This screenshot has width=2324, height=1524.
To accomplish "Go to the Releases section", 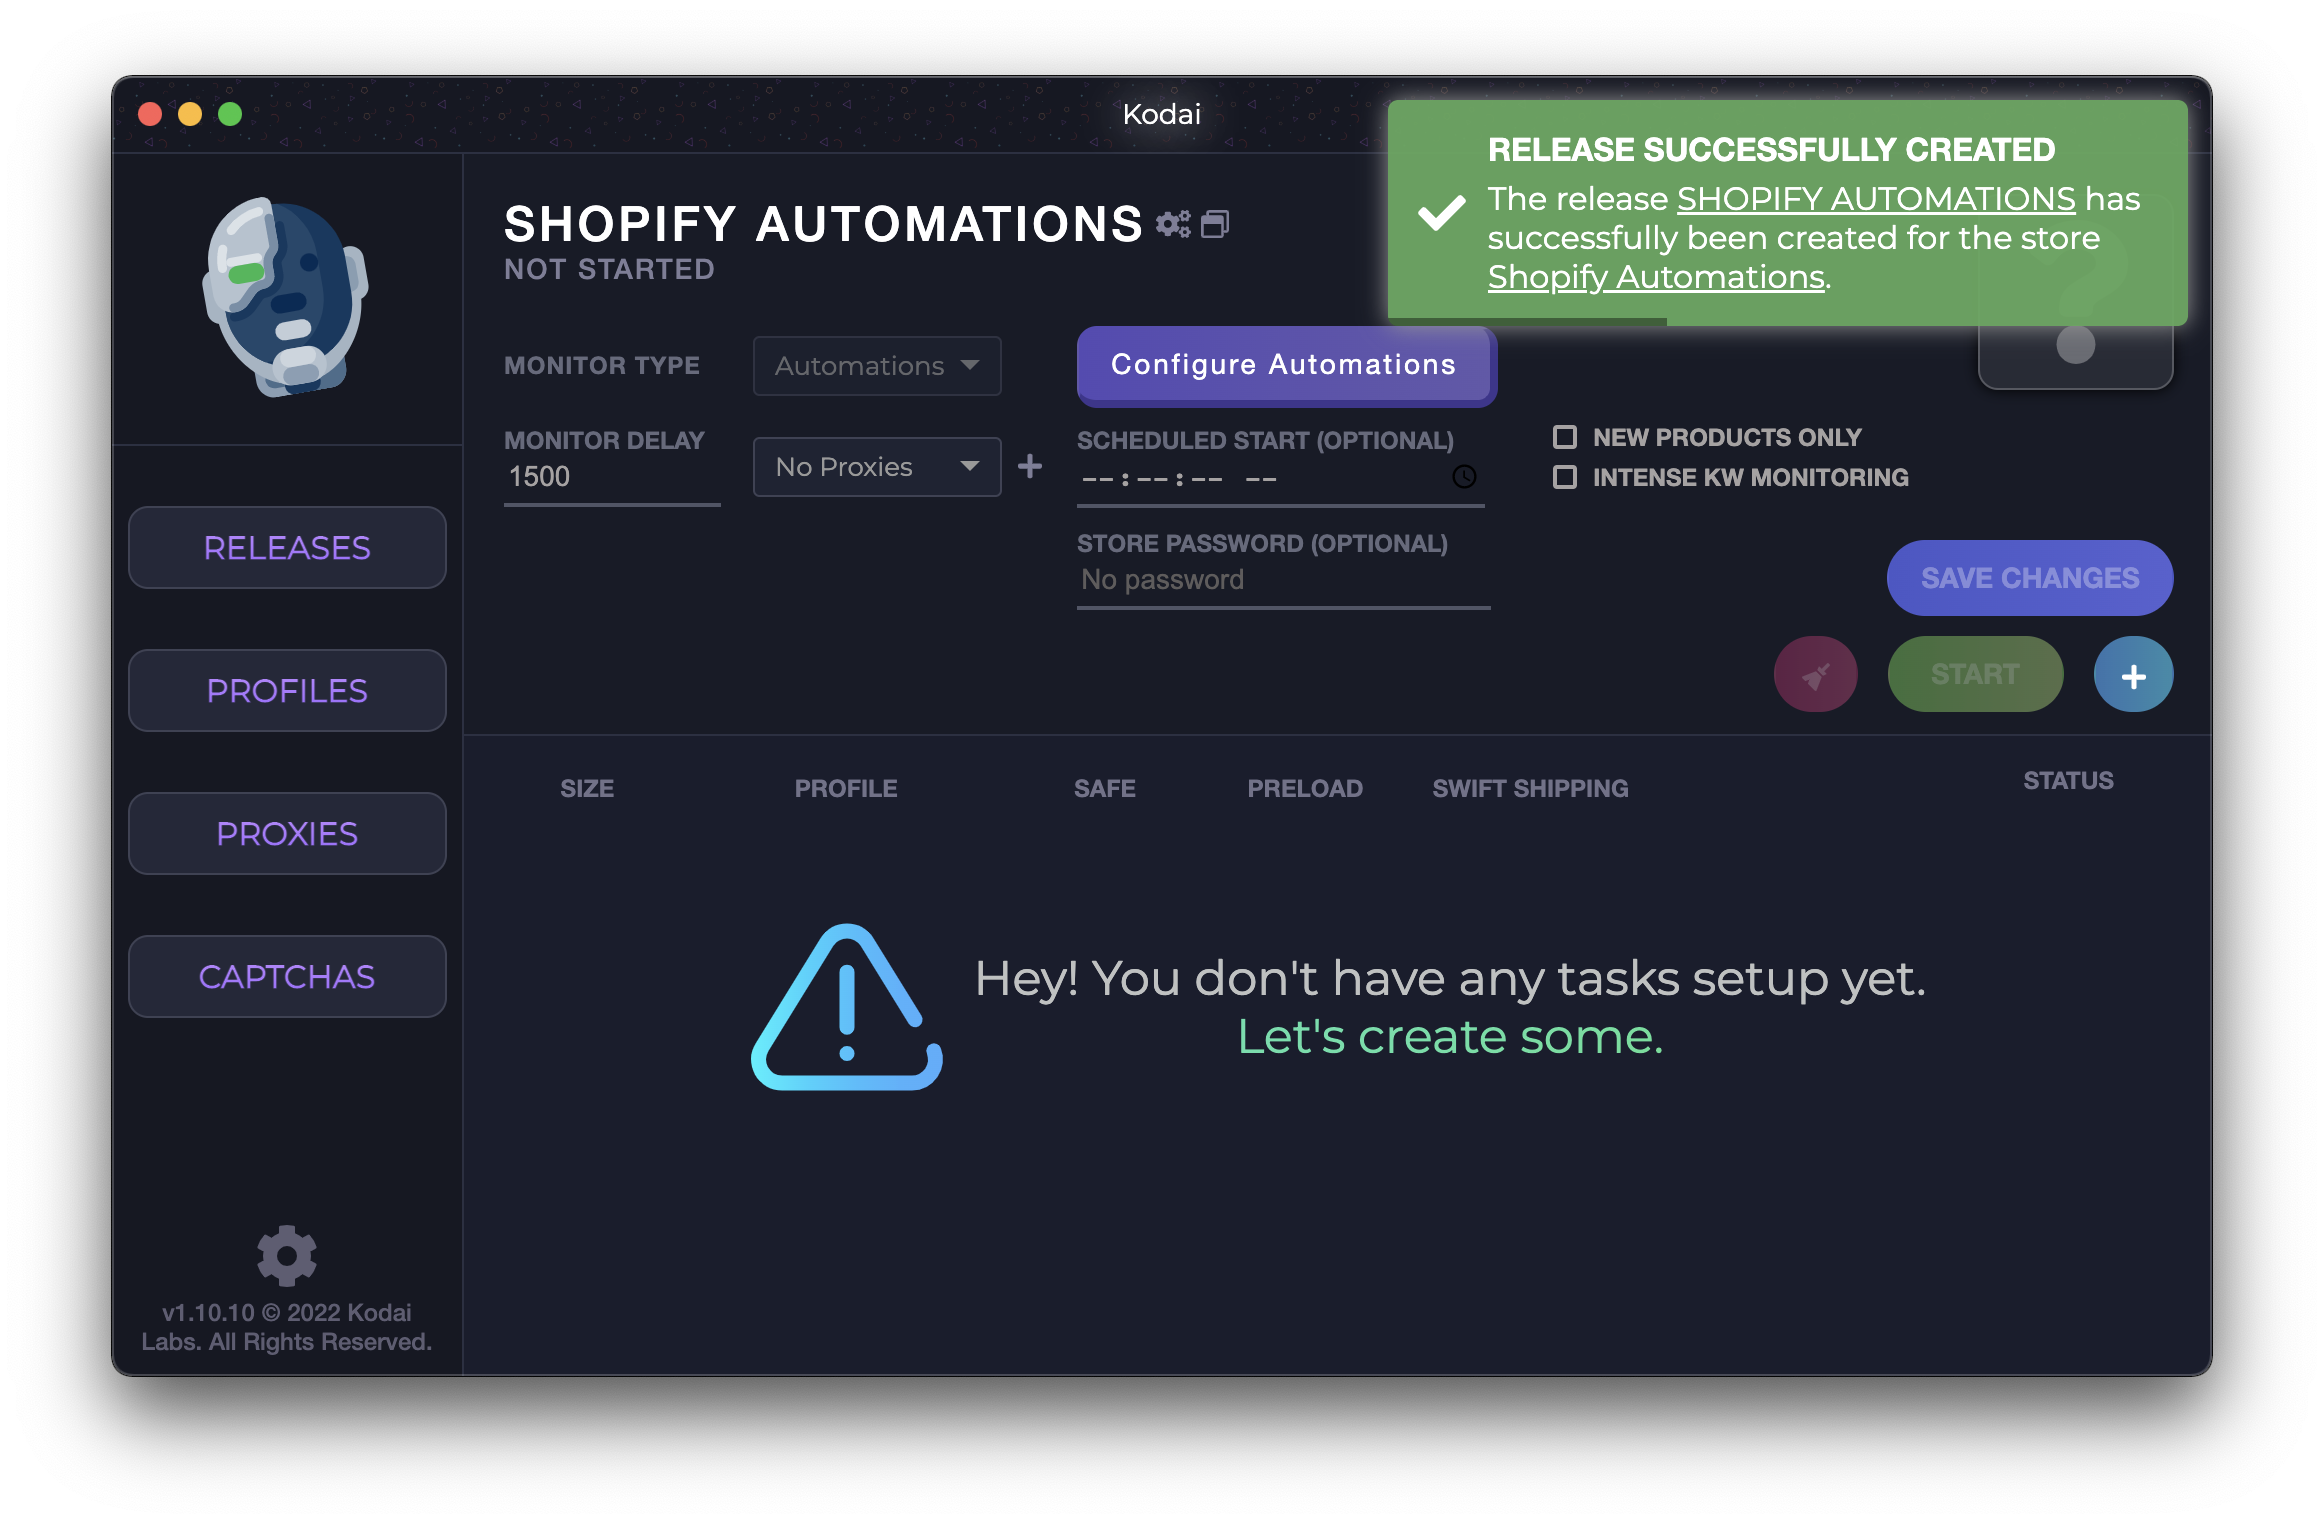I will pyautogui.click(x=287, y=547).
